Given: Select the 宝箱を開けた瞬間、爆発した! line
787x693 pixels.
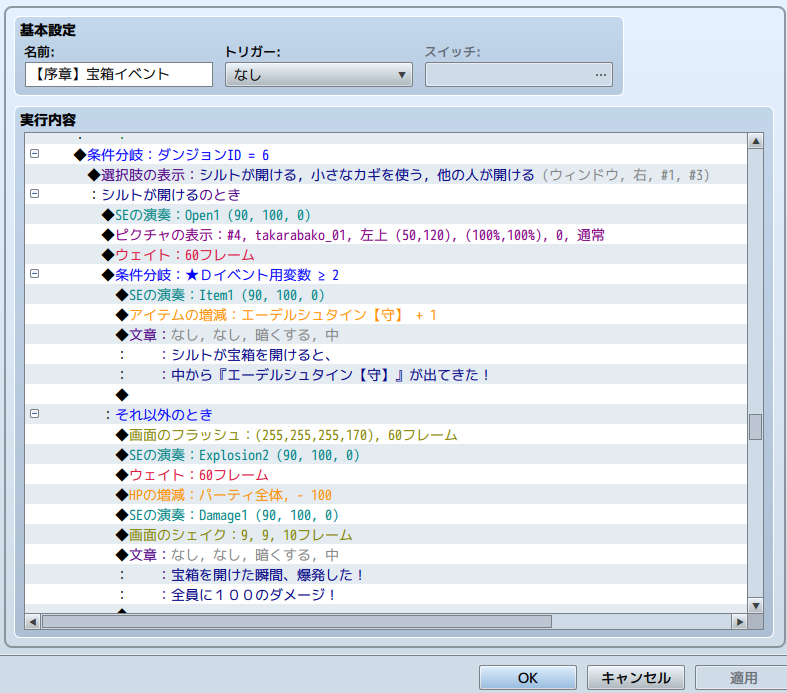Looking at the screenshot, I should (x=385, y=575).
